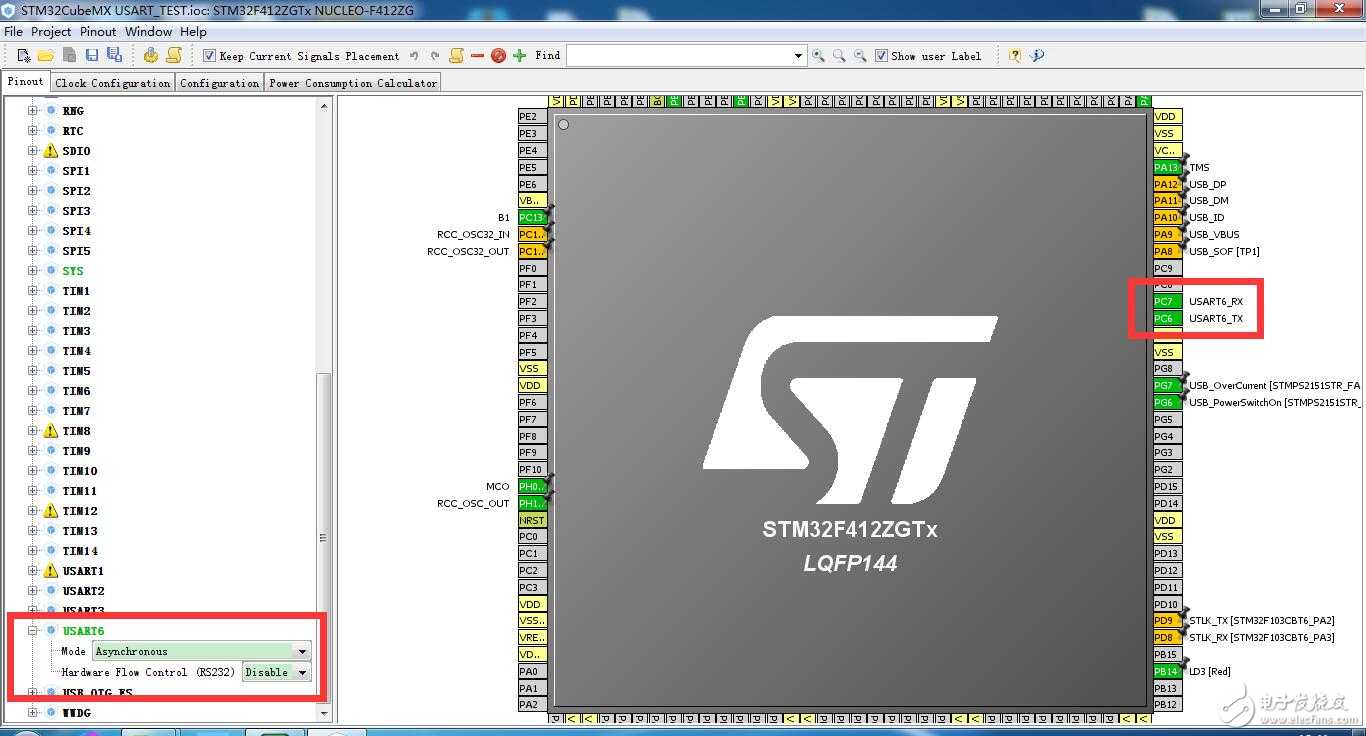This screenshot has width=1366, height=736.
Task: Click the warning icon beside USART1
Action: (51, 571)
